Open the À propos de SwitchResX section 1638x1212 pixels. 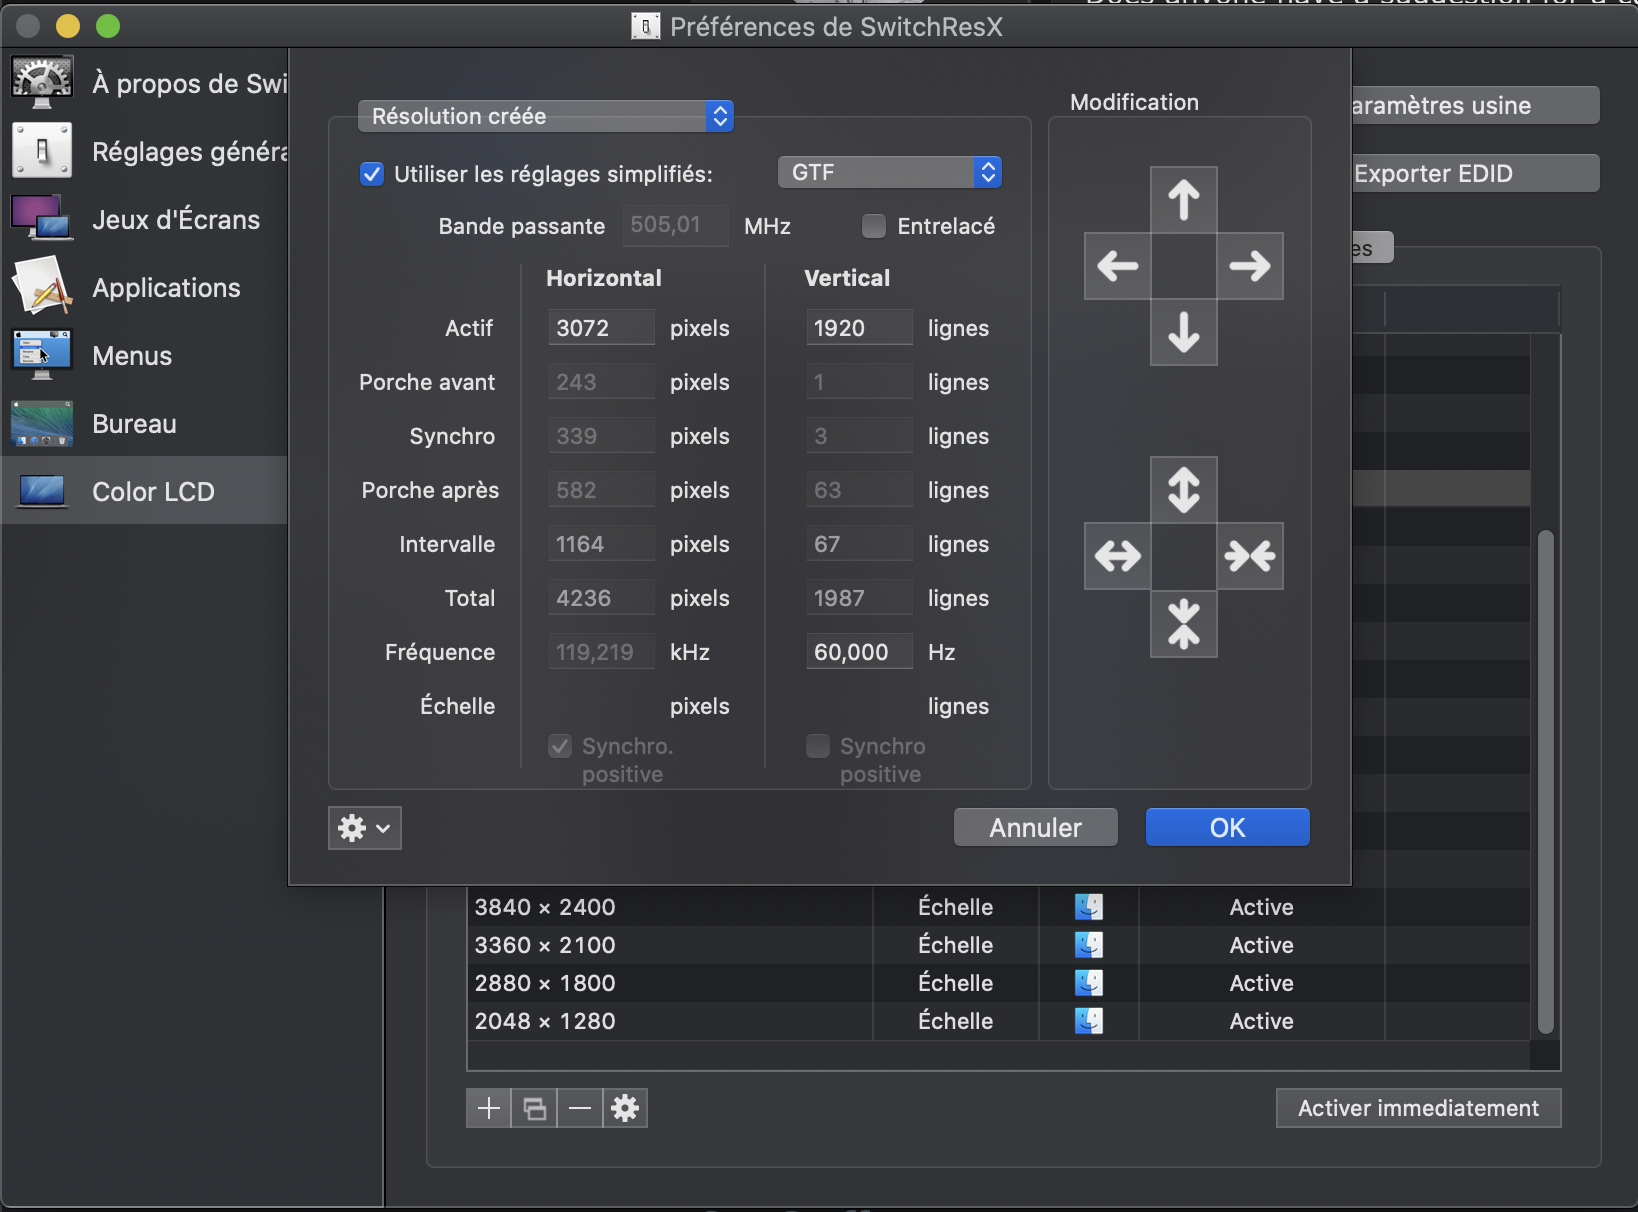[x=145, y=83]
